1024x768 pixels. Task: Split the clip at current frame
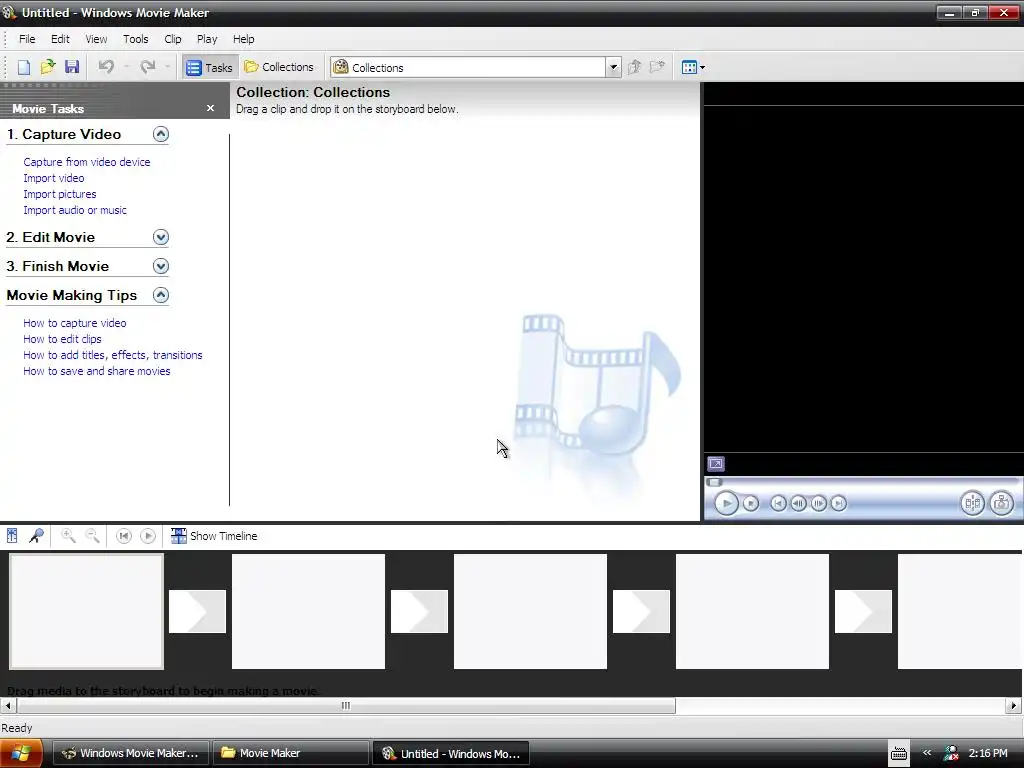[x=972, y=504]
